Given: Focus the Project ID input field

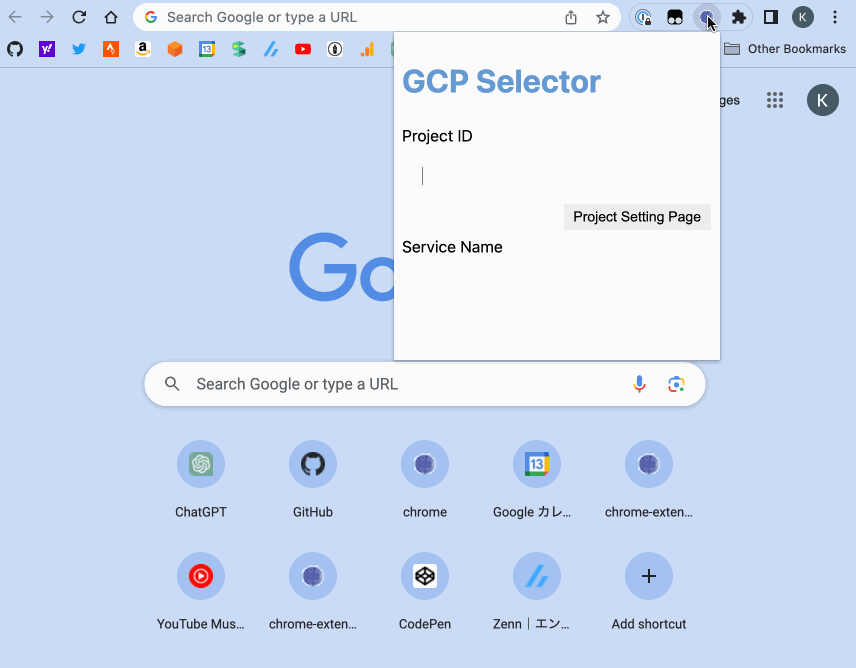Looking at the screenshot, I should 556,176.
